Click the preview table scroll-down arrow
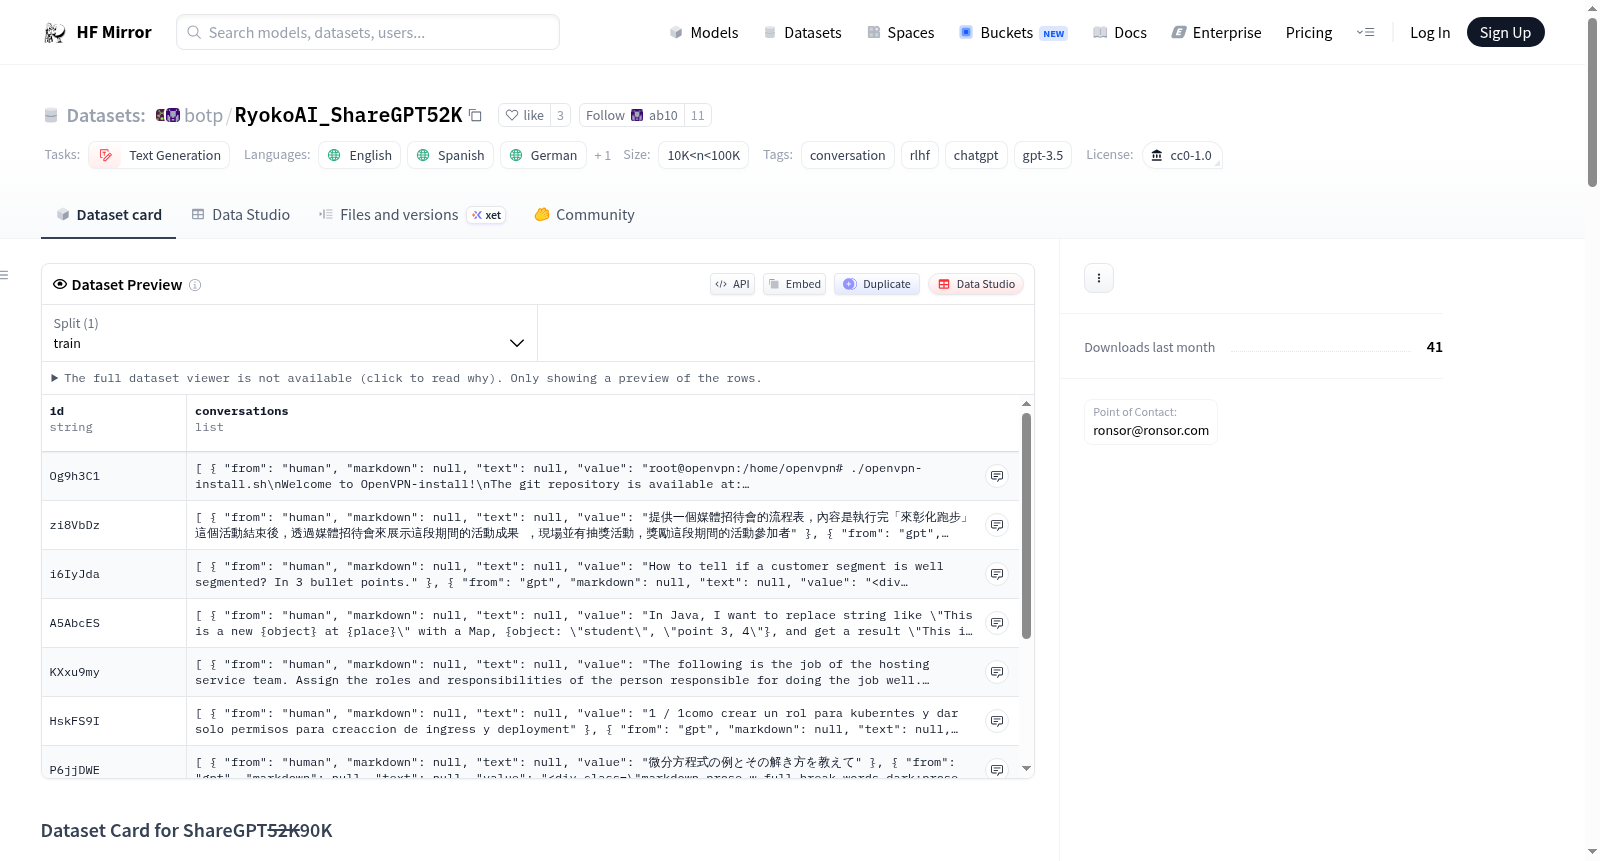 [x=1026, y=769]
